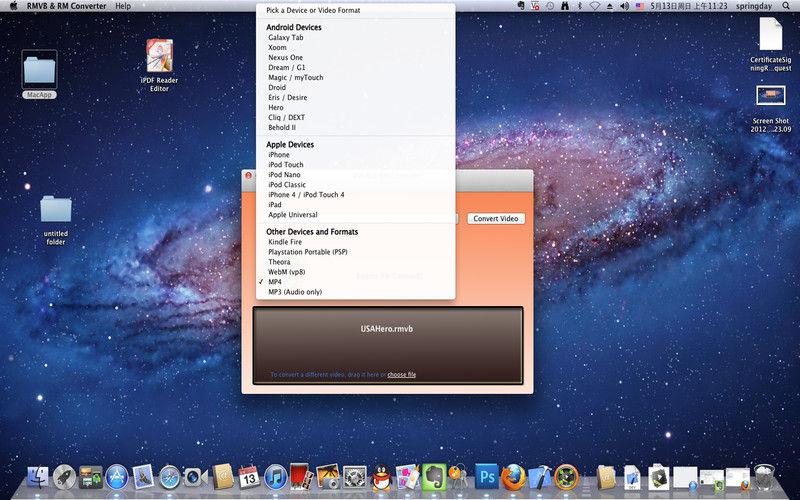Select Screen Shot 2012 thumbnail
Viewport: 800px width, 500px height.
pyautogui.click(x=770, y=109)
